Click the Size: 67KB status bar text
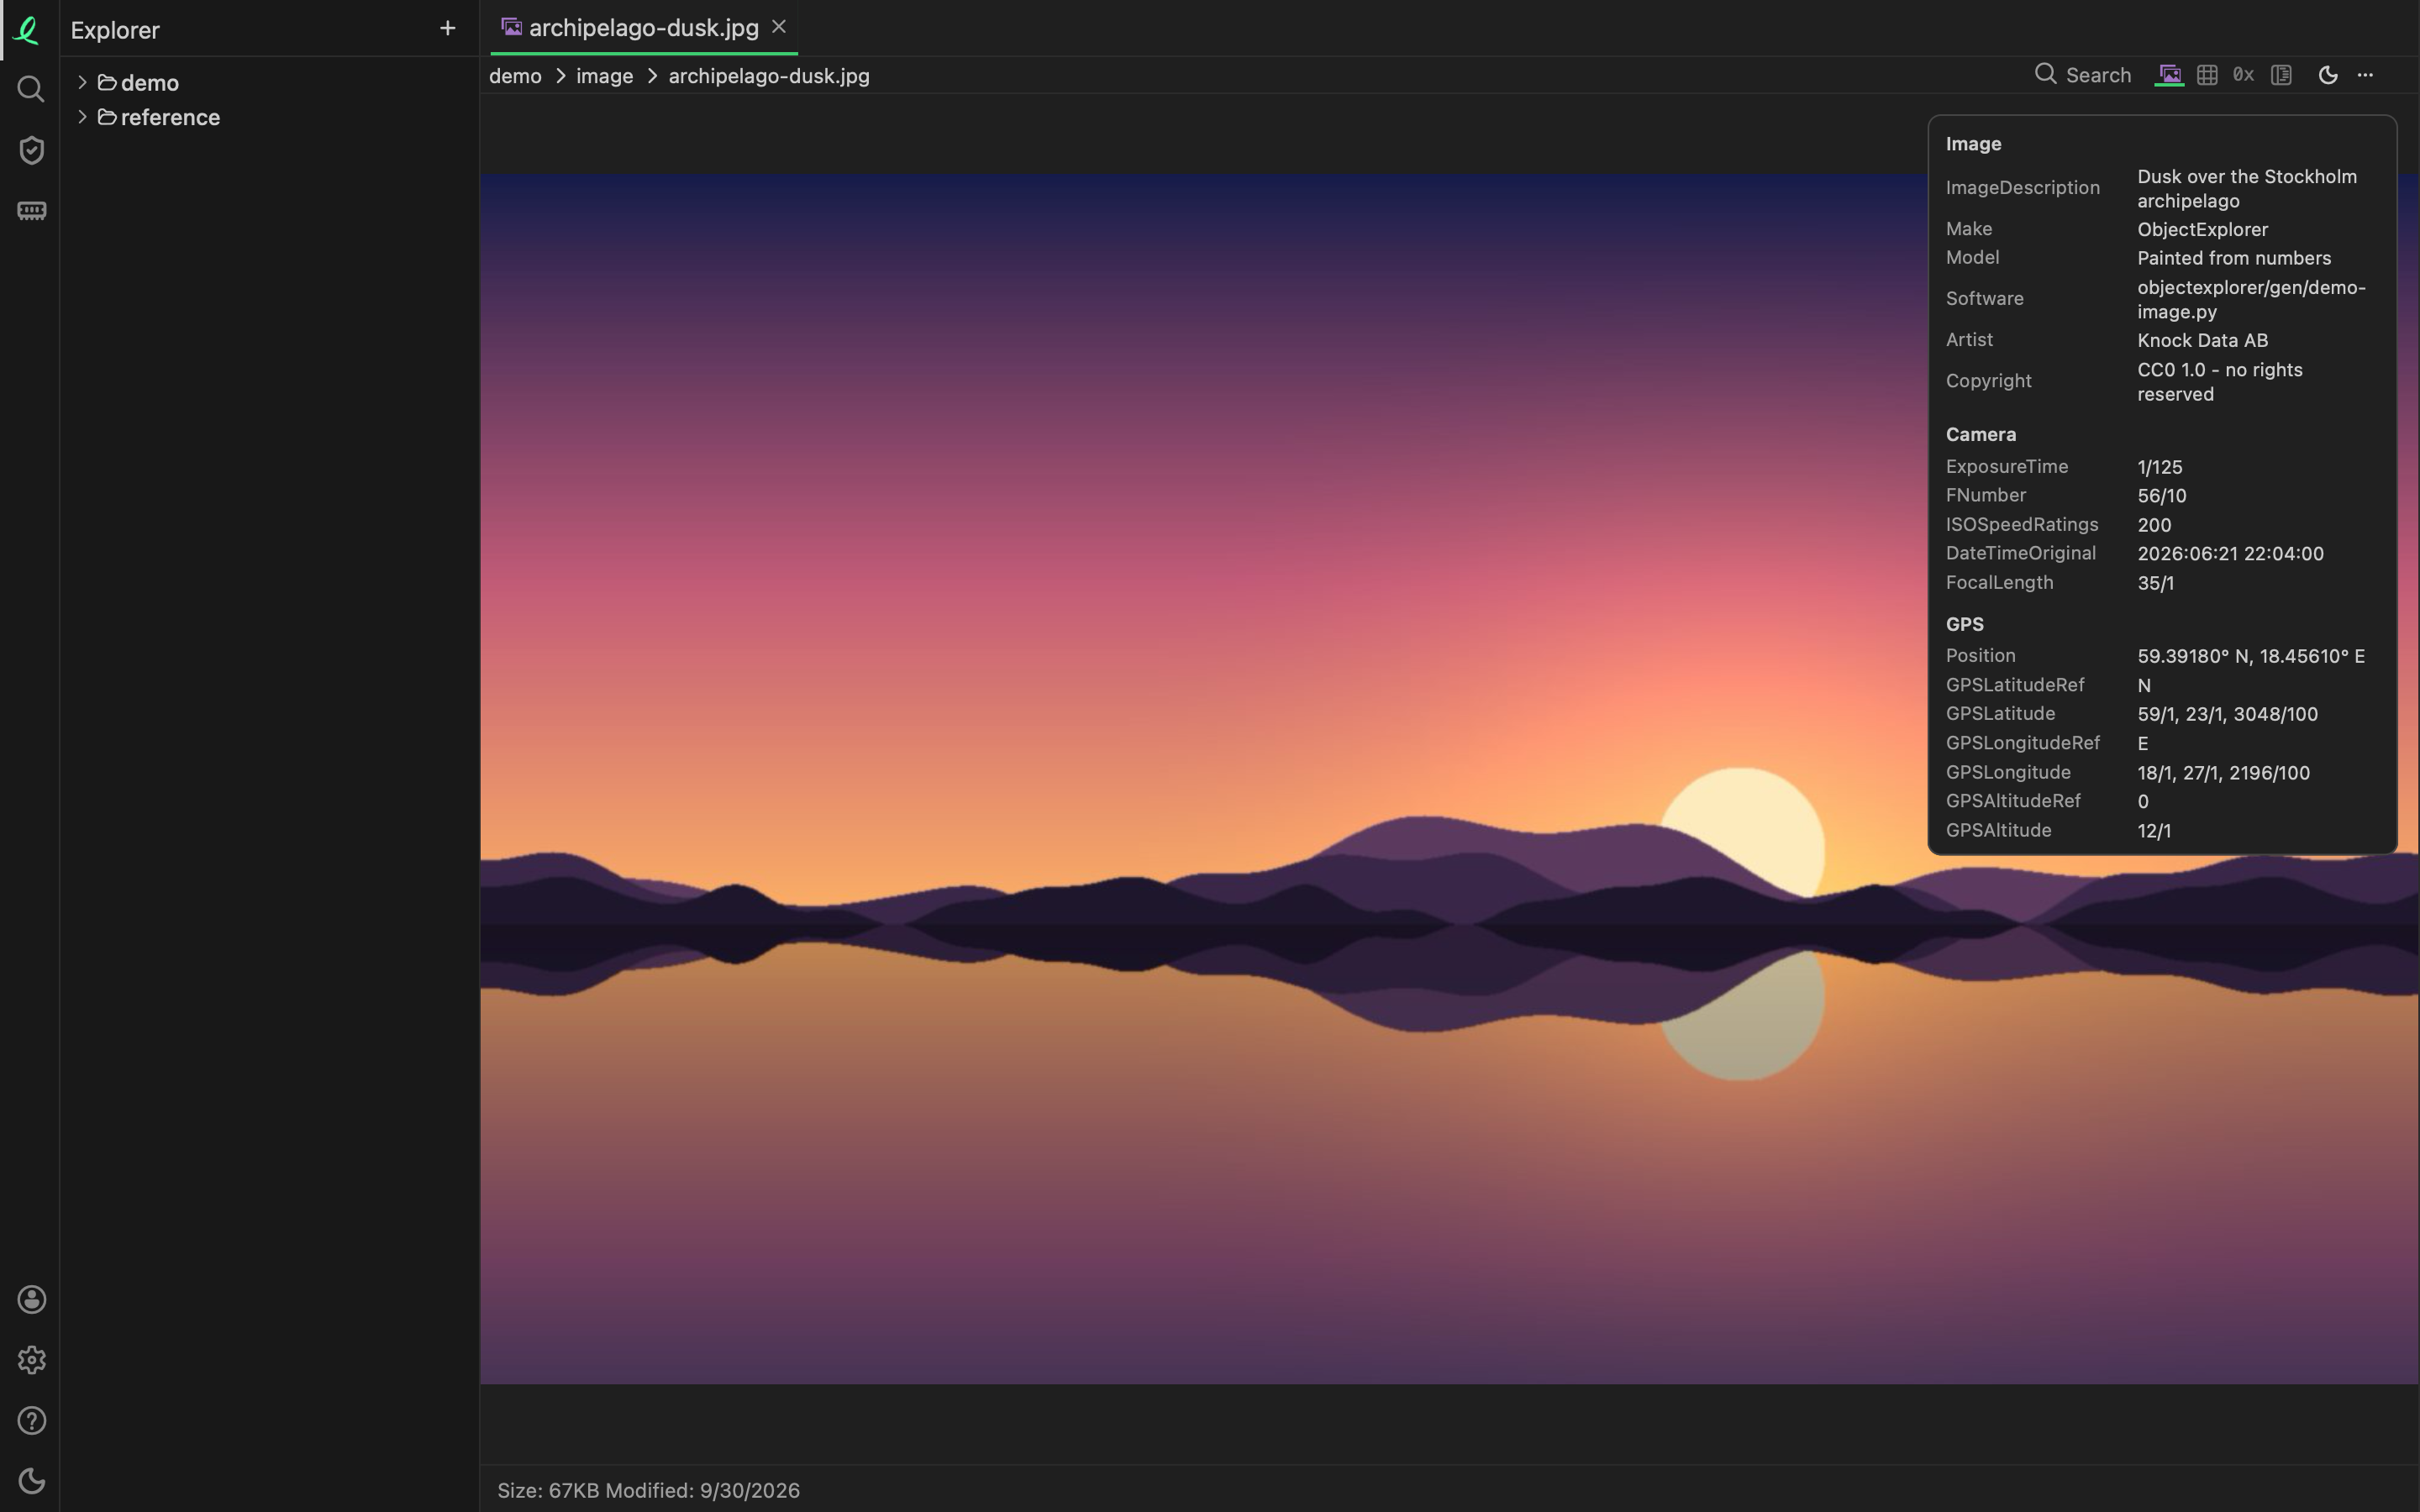Viewport: 2420px width, 1512px height. coord(548,1490)
